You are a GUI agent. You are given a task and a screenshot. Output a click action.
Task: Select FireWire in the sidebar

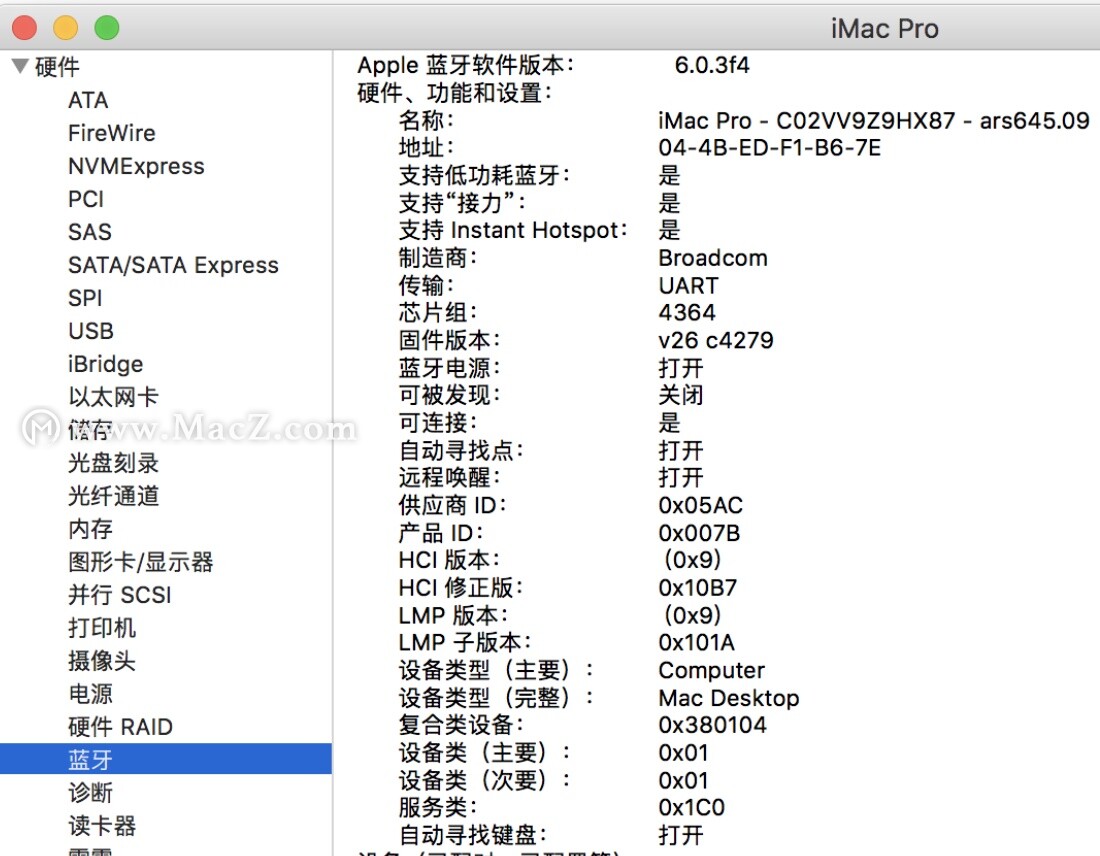(x=112, y=133)
